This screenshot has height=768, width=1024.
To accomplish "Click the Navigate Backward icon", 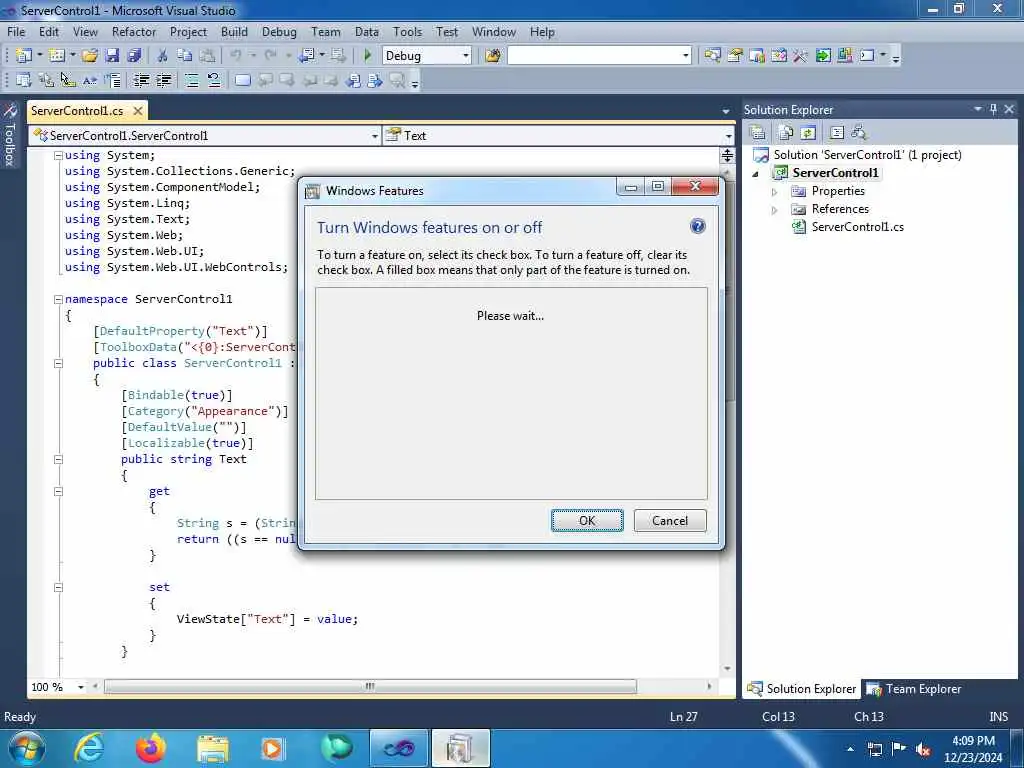I will [x=306, y=56].
